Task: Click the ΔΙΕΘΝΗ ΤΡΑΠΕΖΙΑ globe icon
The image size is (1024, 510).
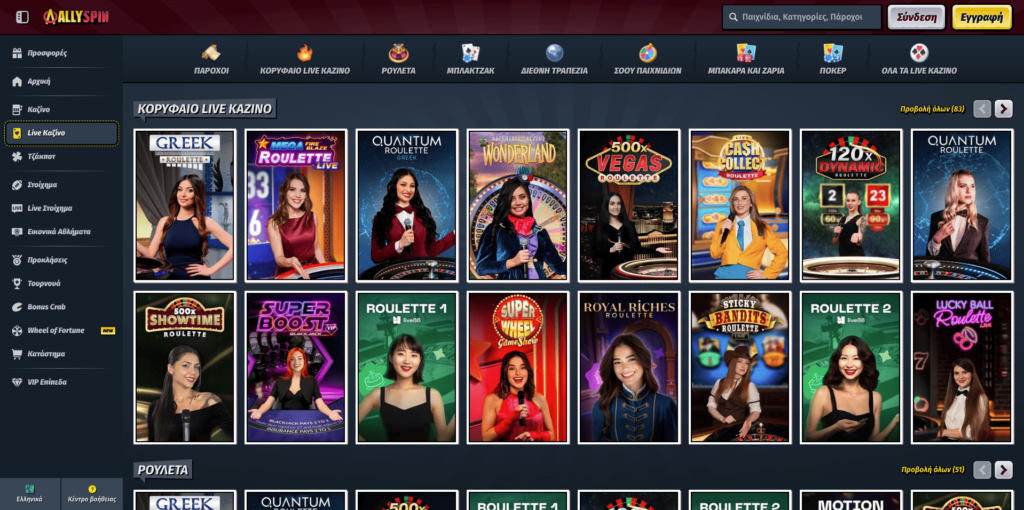Action: pos(554,54)
